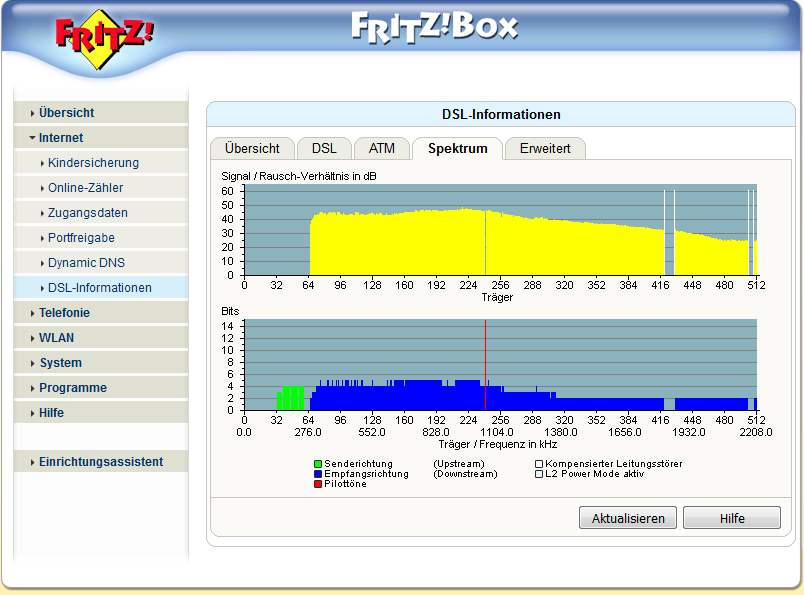The image size is (804, 595).
Task: Toggle the L2 Power Mode aktiv checkbox
Action: point(538,474)
